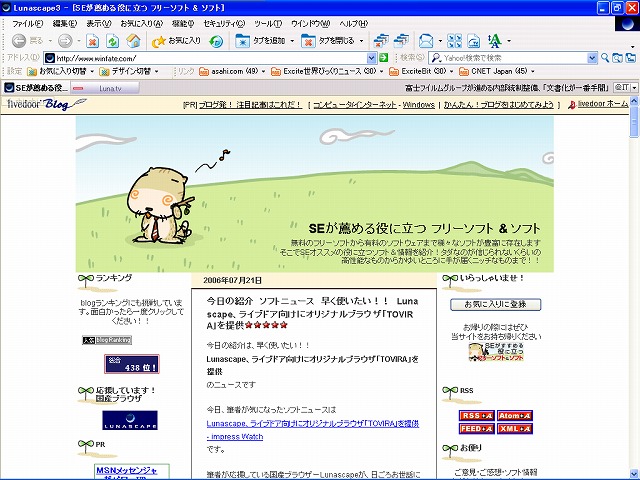
Task: Click the Atom+A feed badge
Action: pos(515,416)
